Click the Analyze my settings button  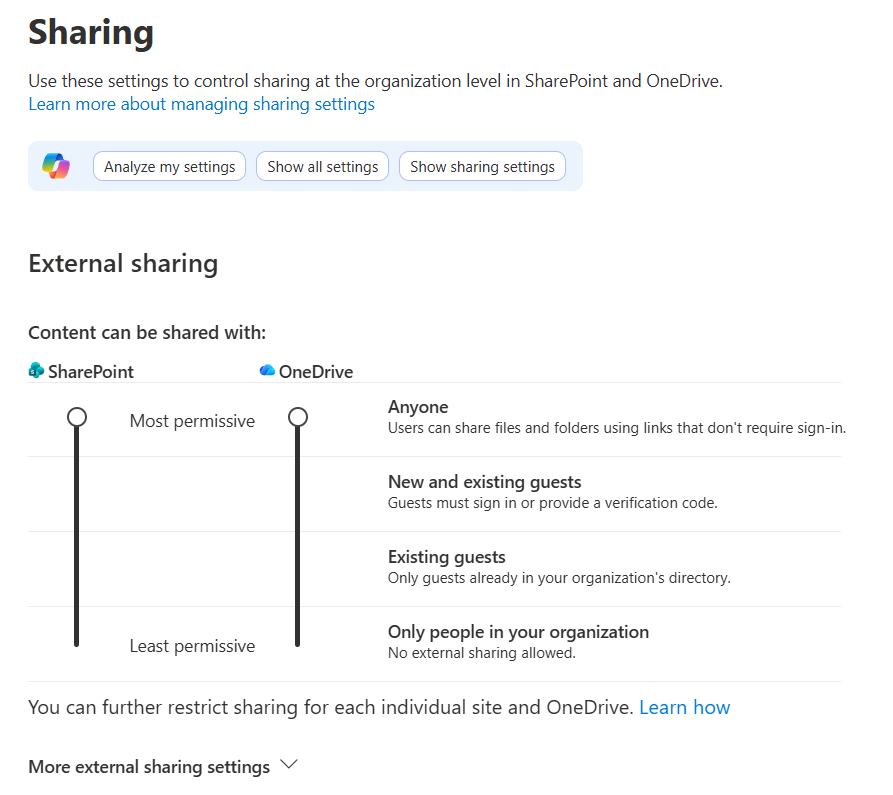(169, 166)
